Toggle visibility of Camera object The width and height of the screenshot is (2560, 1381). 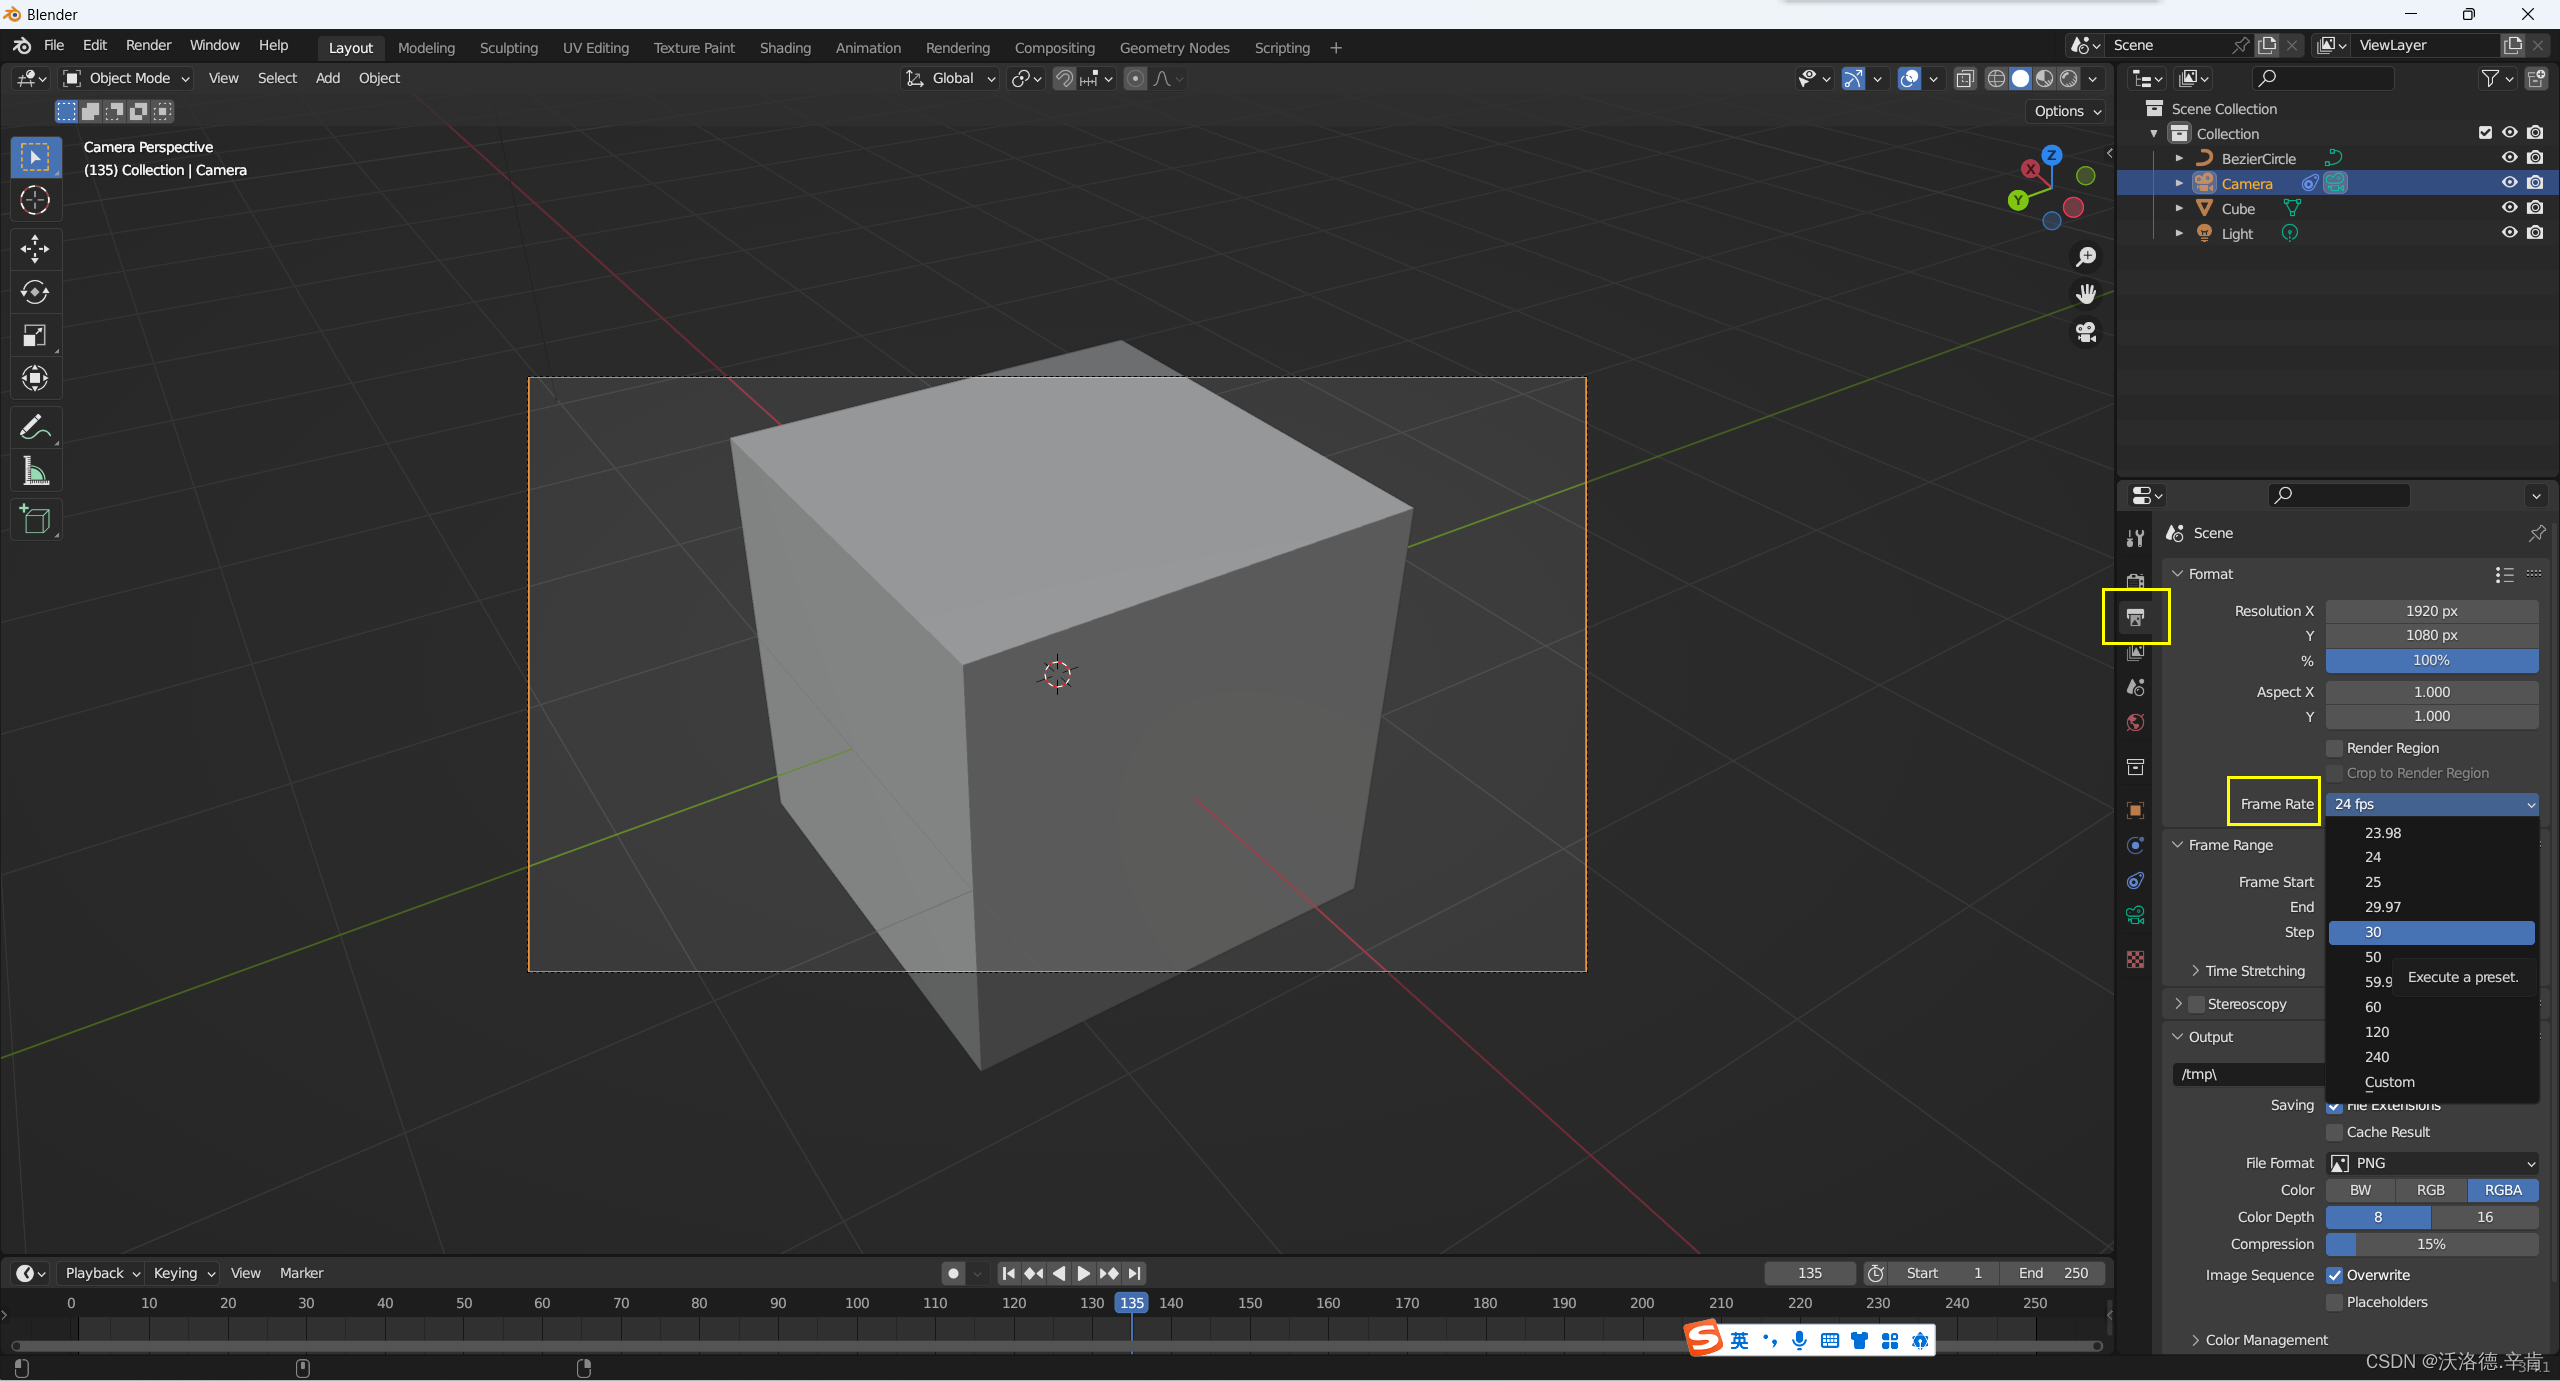[2511, 182]
